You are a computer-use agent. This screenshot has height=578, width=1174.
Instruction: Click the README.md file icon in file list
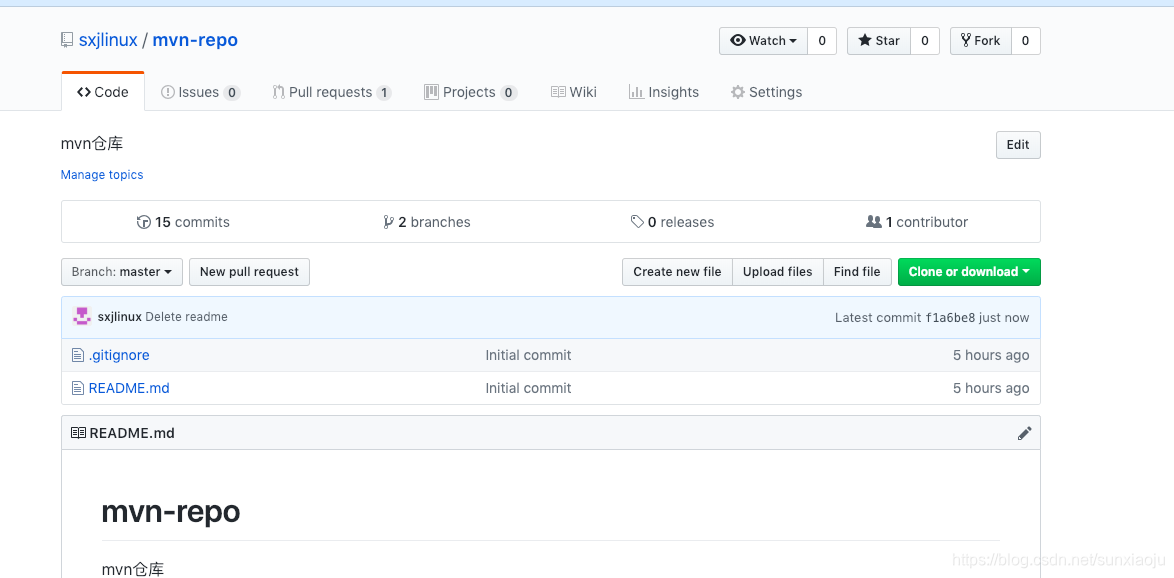pos(78,388)
